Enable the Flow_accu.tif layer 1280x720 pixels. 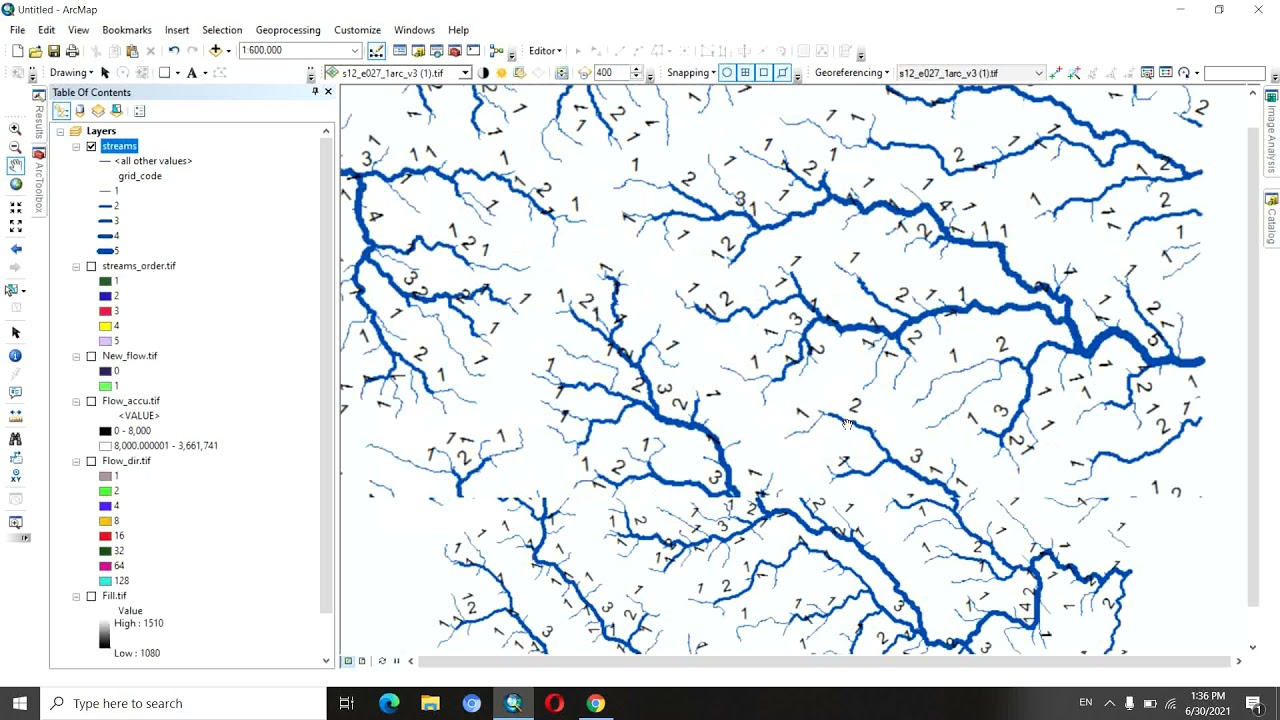click(91, 401)
